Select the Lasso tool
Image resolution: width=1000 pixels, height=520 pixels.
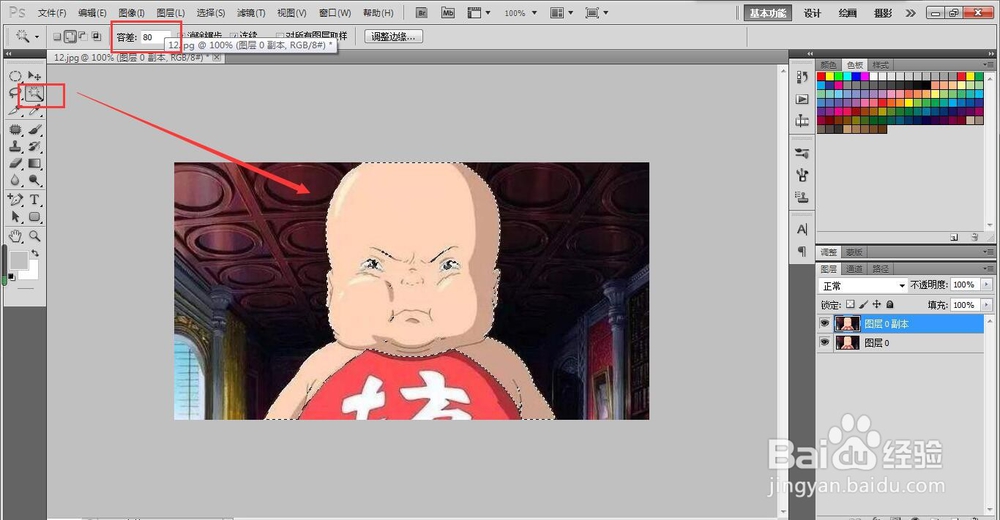coord(15,93)
